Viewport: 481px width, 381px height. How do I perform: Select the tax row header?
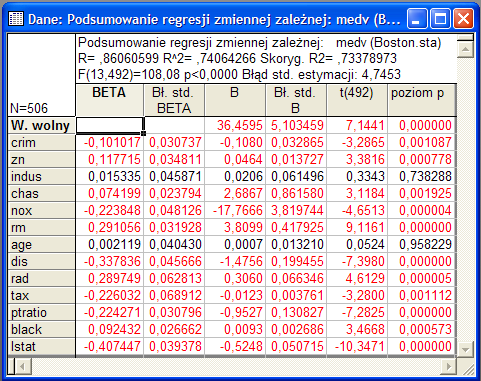pos(41,296)
